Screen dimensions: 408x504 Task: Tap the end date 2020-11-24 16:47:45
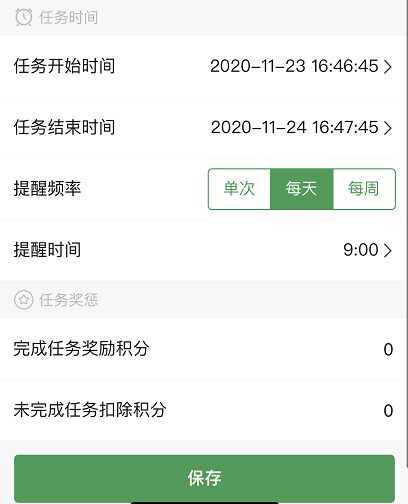294,127
